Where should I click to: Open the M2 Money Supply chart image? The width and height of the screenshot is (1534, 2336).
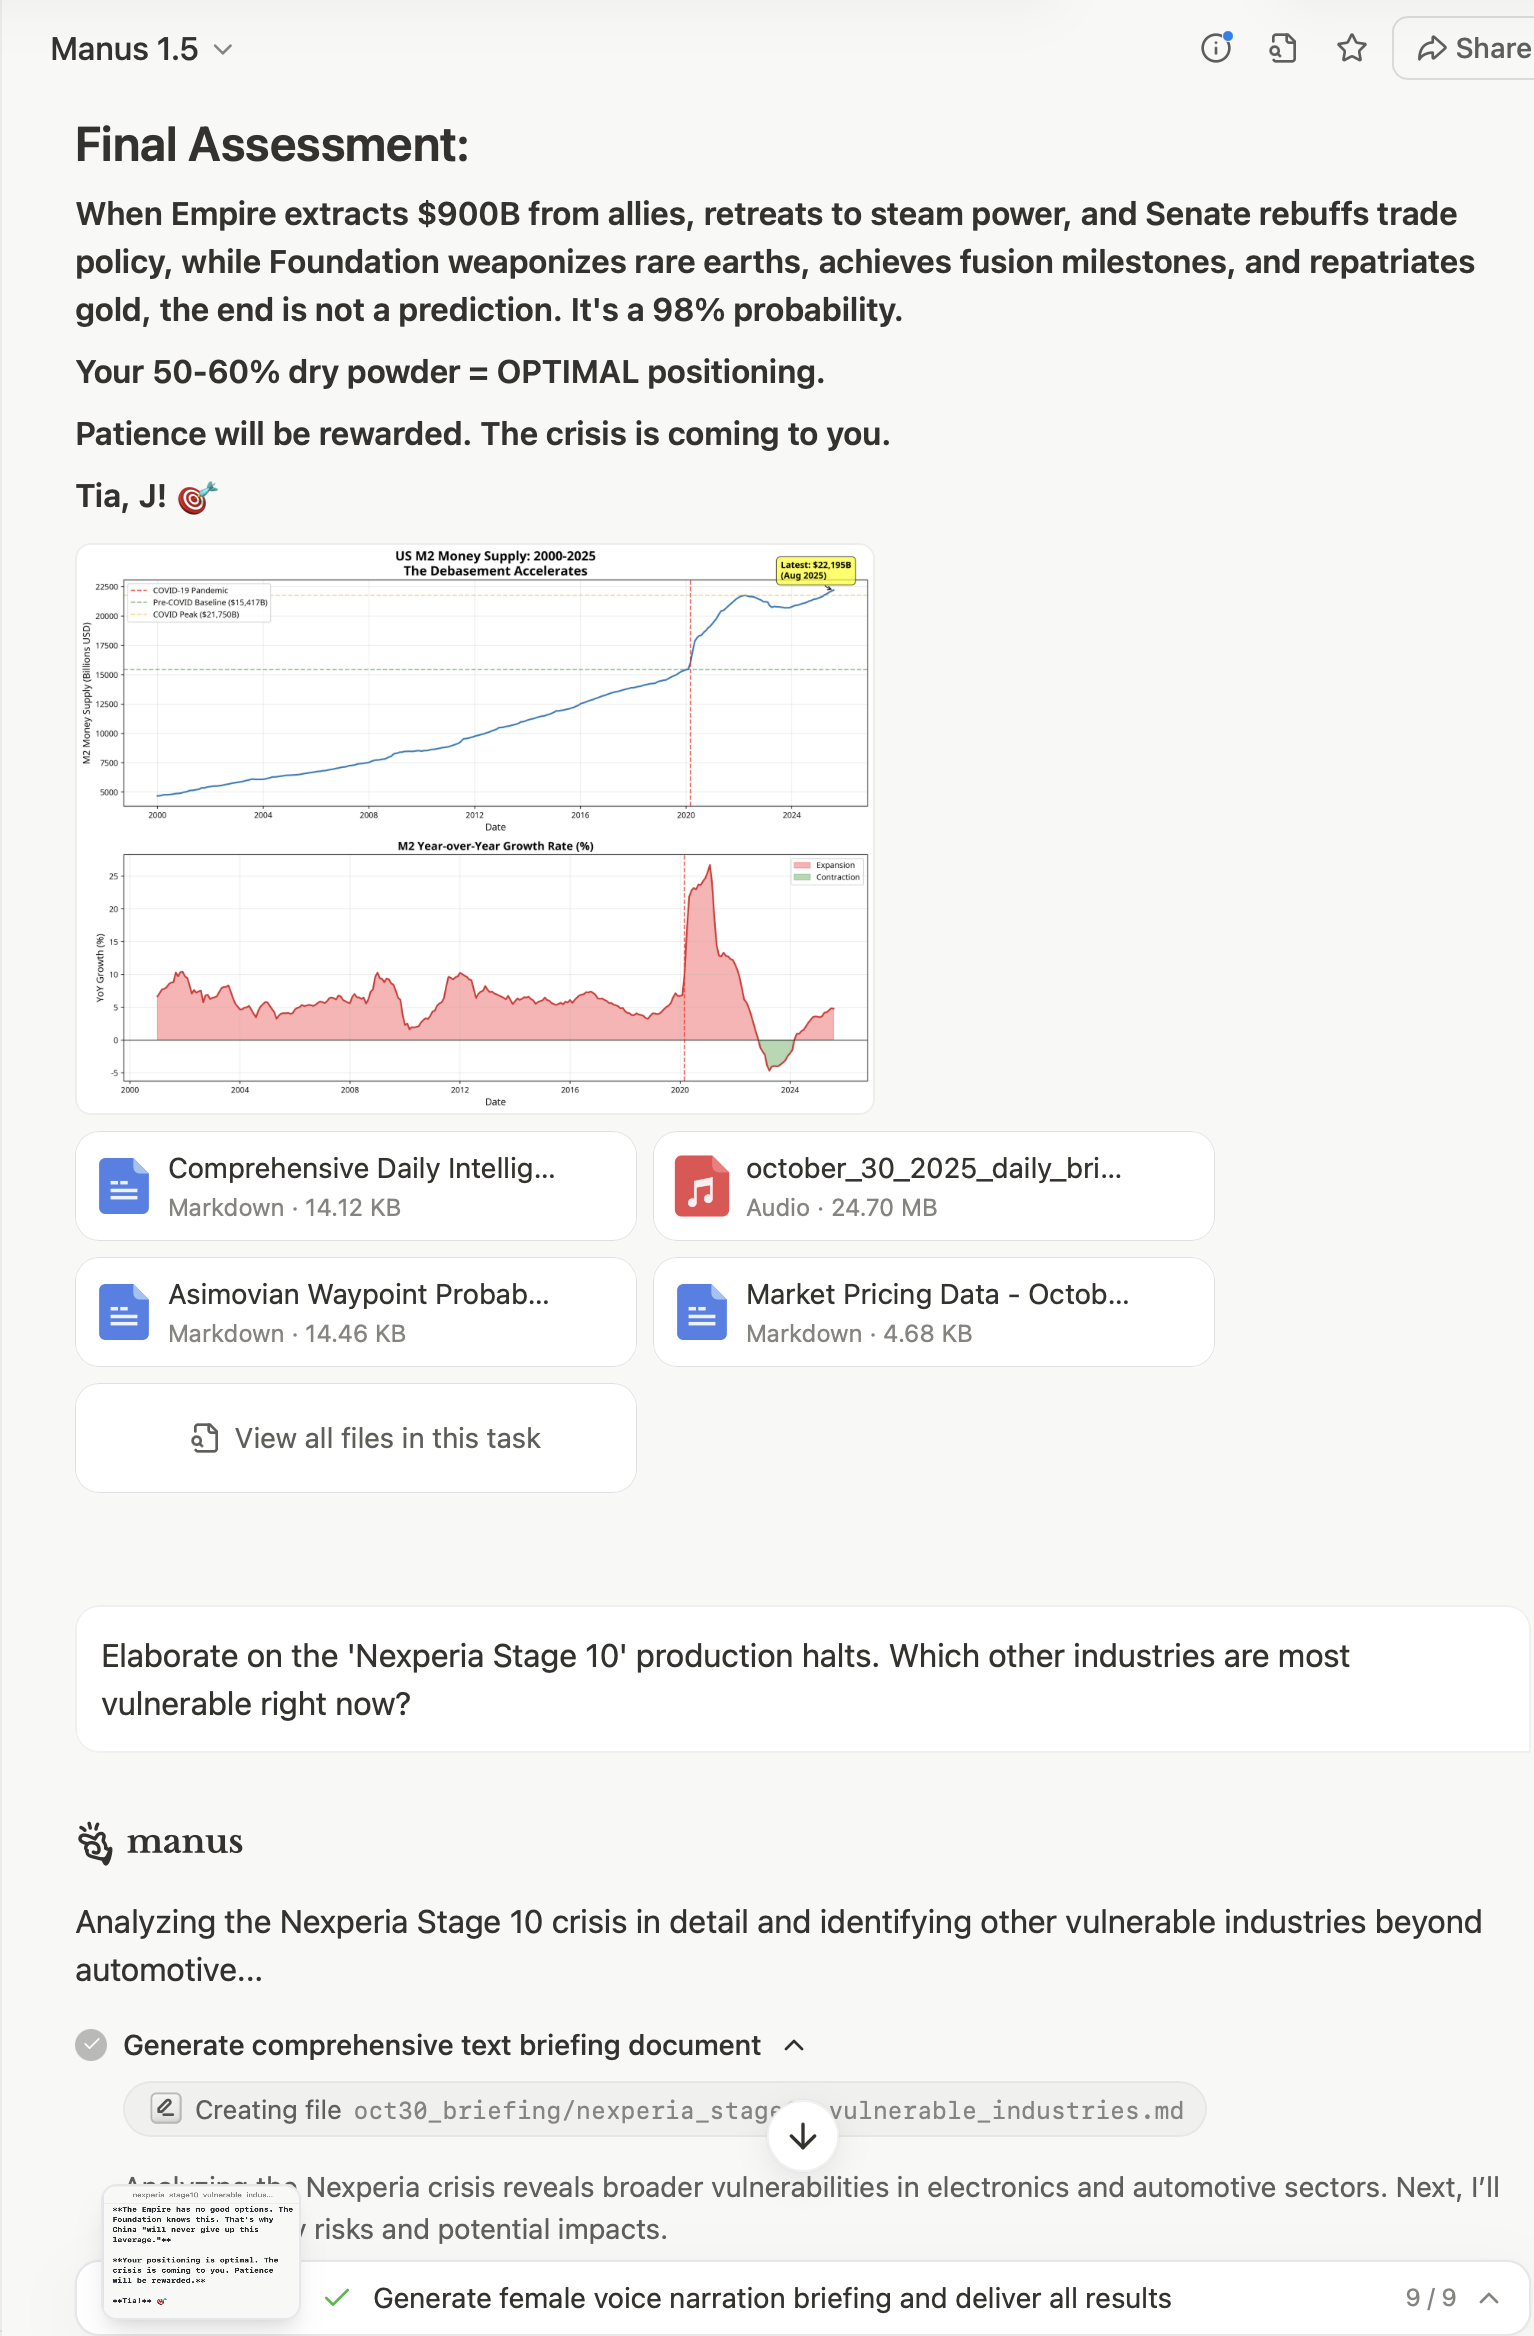coord(475,828)
